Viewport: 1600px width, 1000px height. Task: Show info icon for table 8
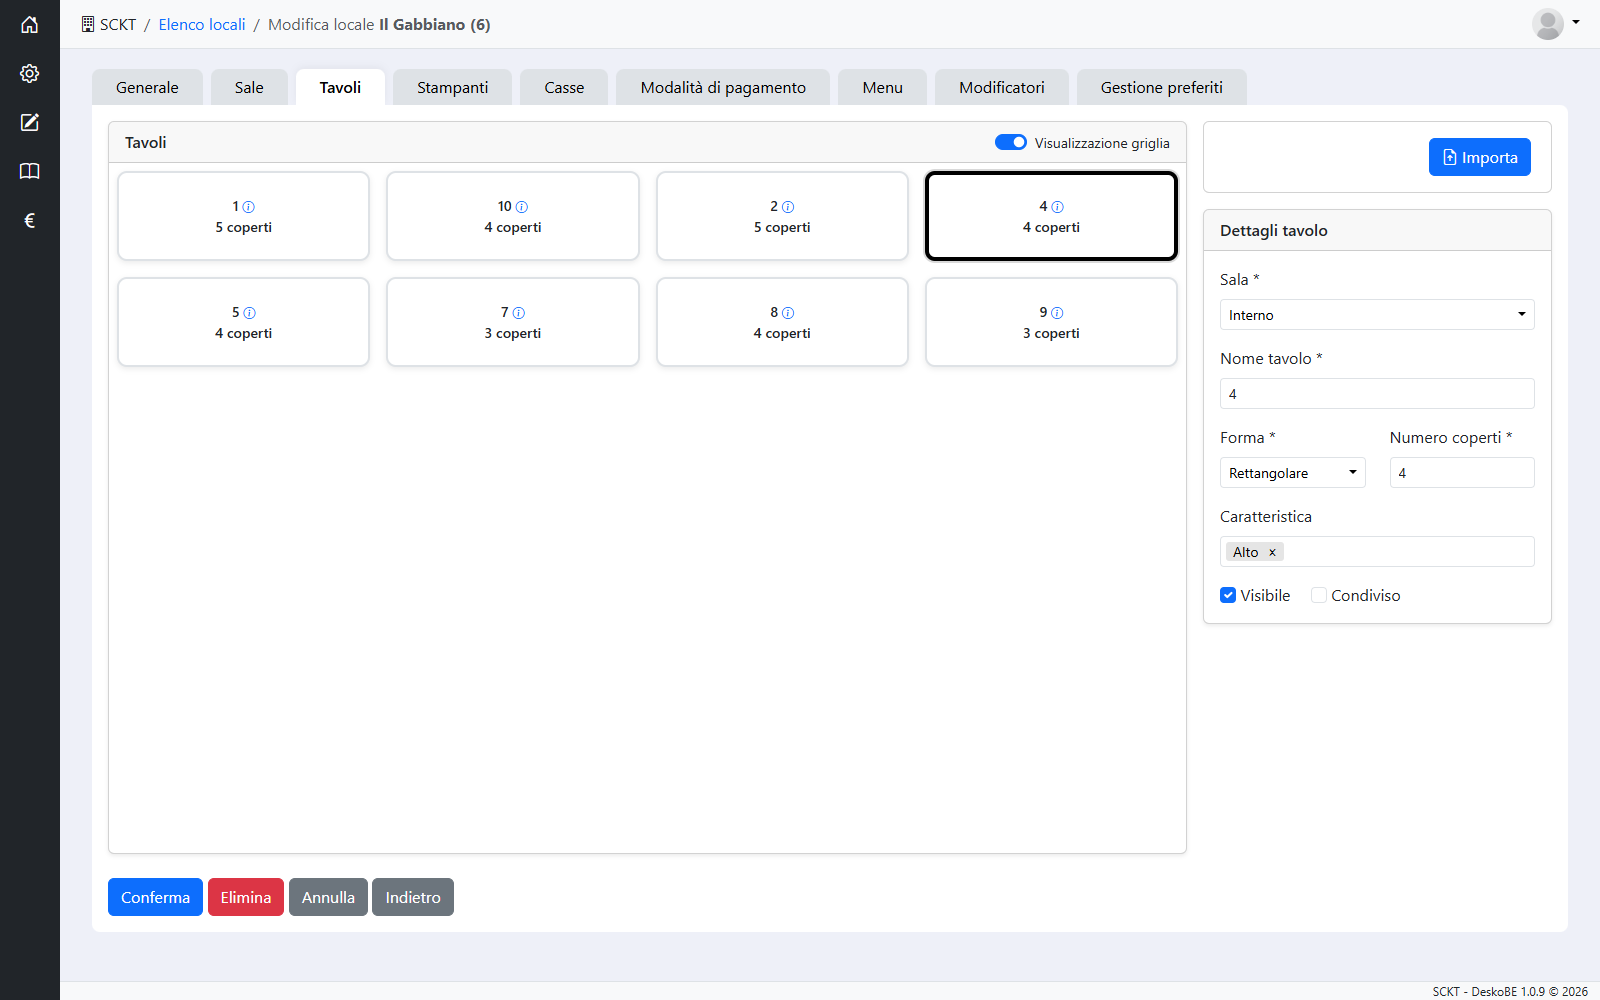click(788, 313)
